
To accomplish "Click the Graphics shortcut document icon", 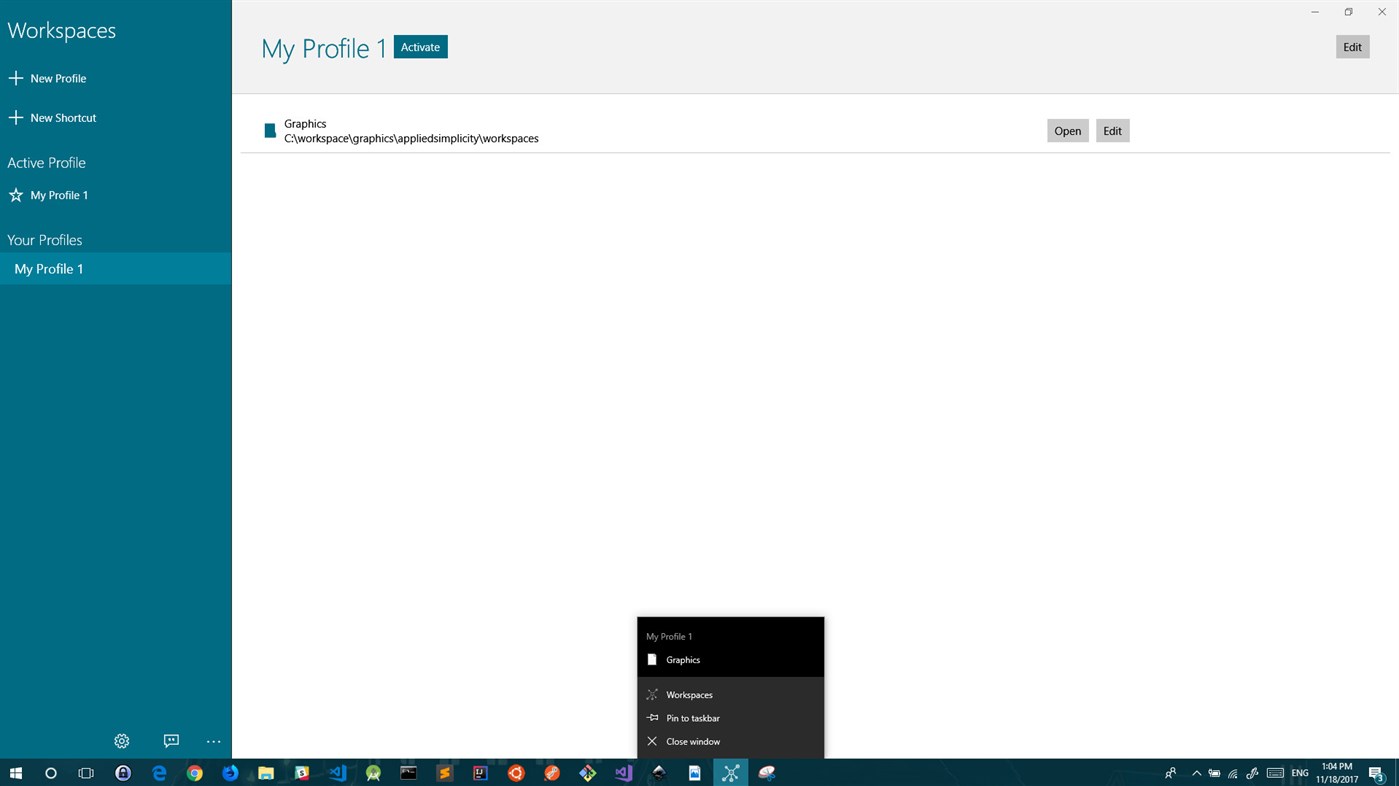I will pos(269,130).
